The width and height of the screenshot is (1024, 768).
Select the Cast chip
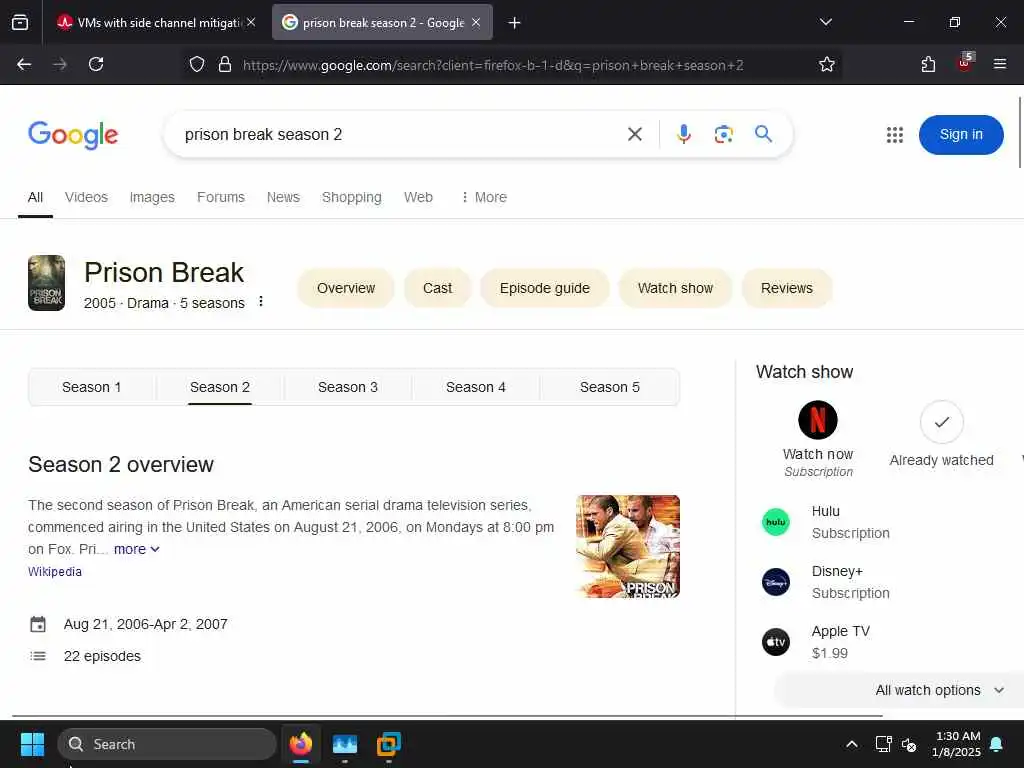(x=437, y=288)
